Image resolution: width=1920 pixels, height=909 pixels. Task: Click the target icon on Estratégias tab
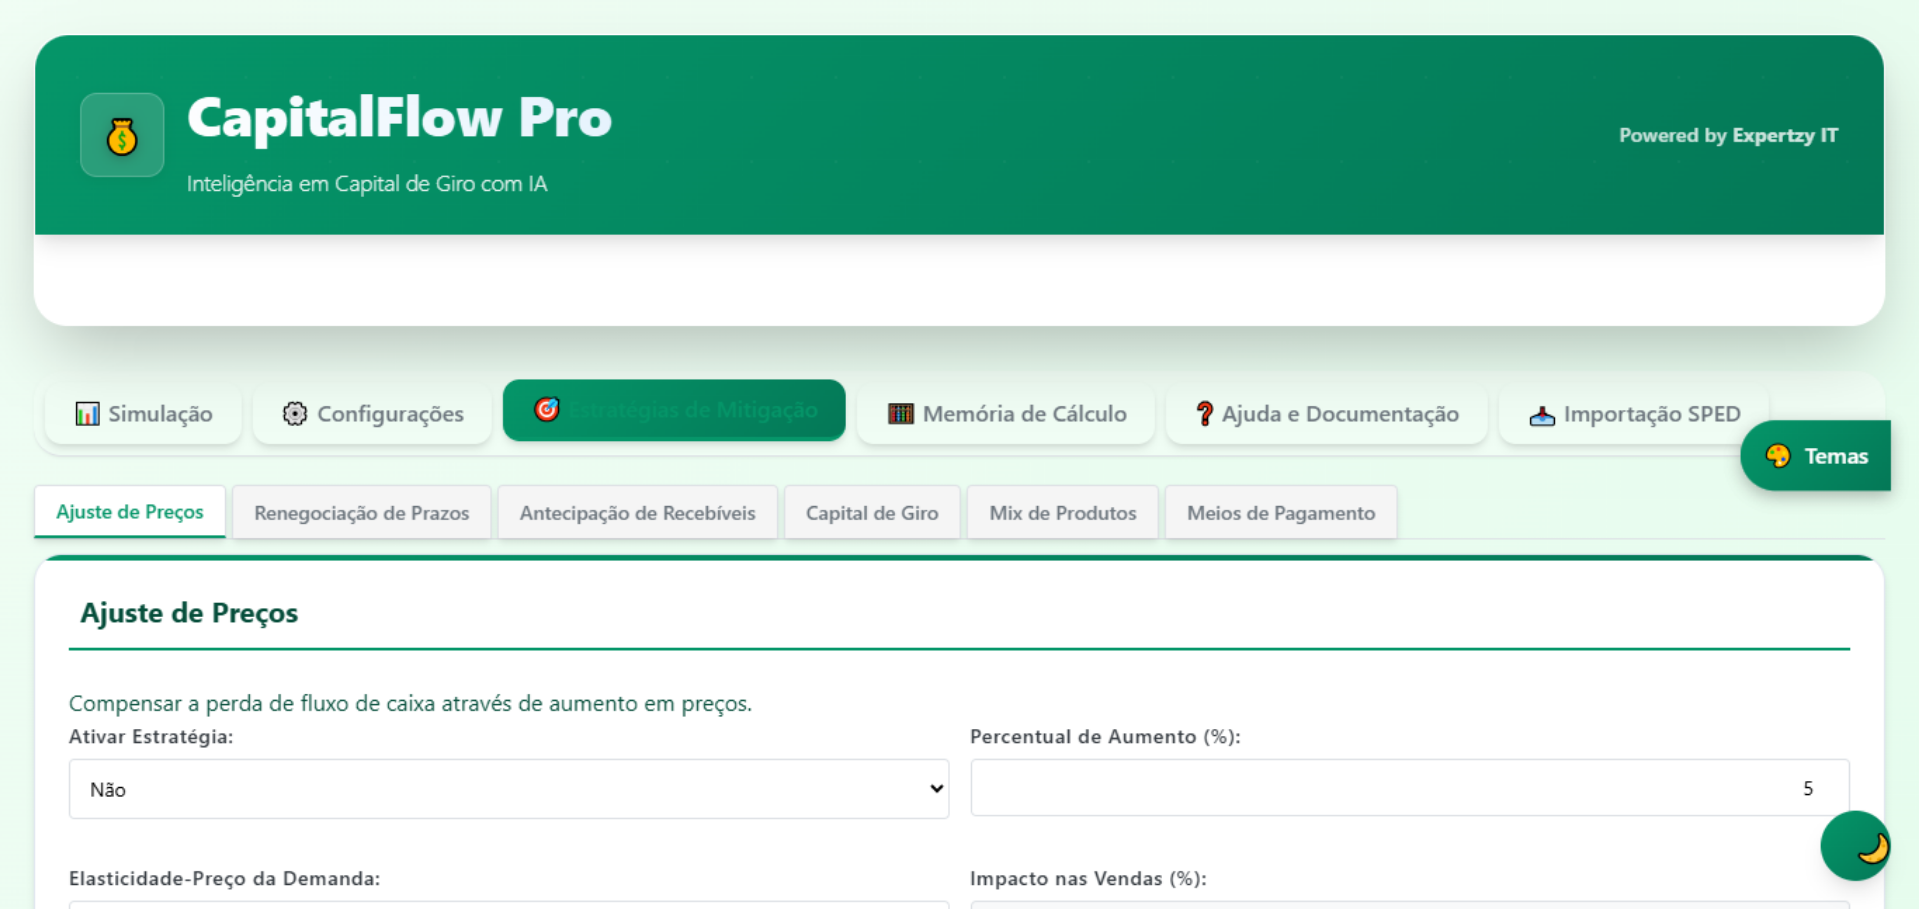tap(546, 410)
